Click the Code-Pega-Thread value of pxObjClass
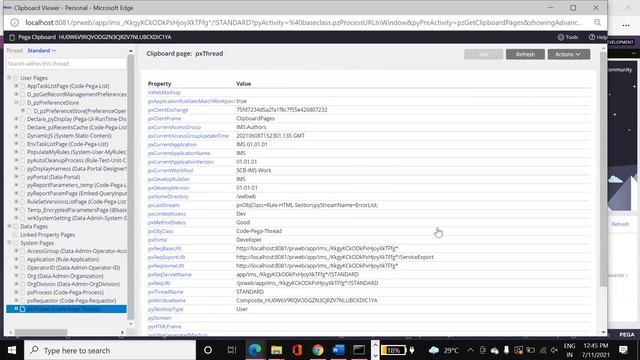 tap(259, 231)
